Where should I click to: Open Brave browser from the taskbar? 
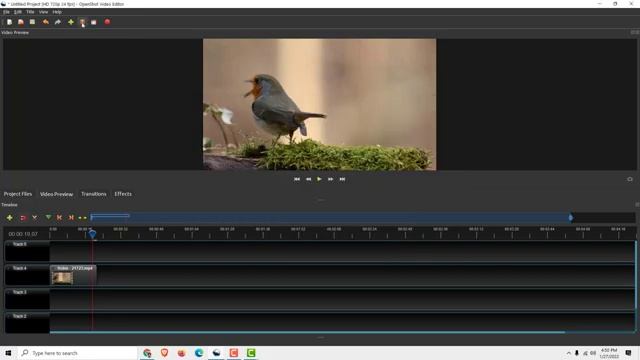(x=164, y=353)
